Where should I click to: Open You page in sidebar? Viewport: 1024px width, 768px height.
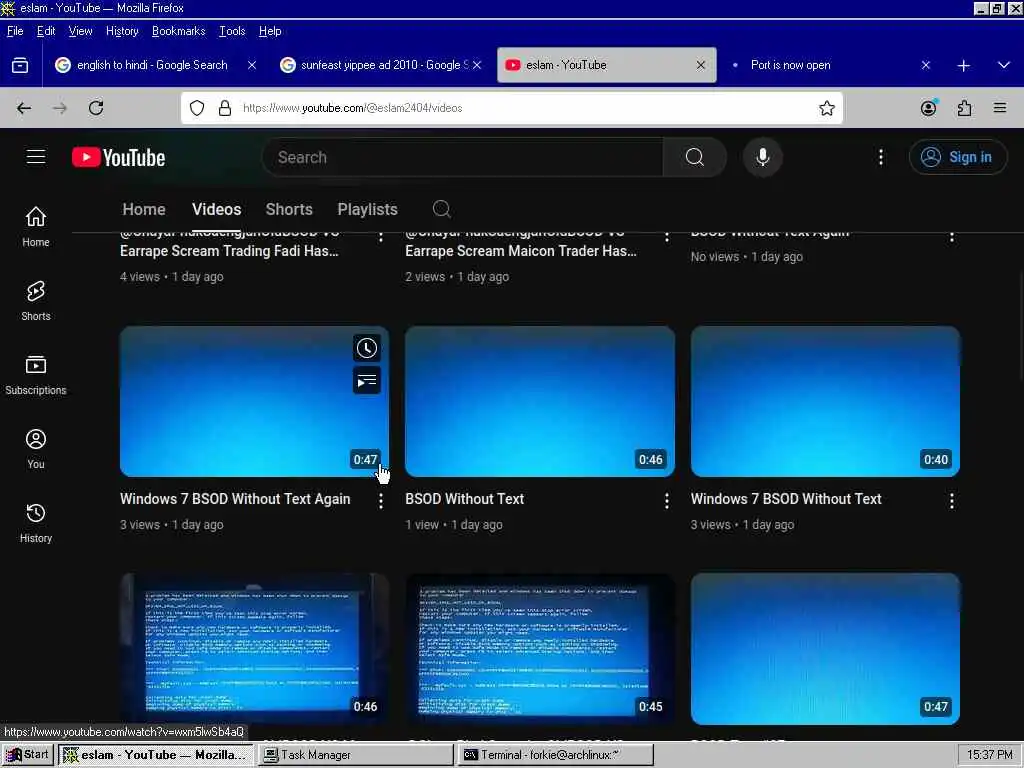36,449
